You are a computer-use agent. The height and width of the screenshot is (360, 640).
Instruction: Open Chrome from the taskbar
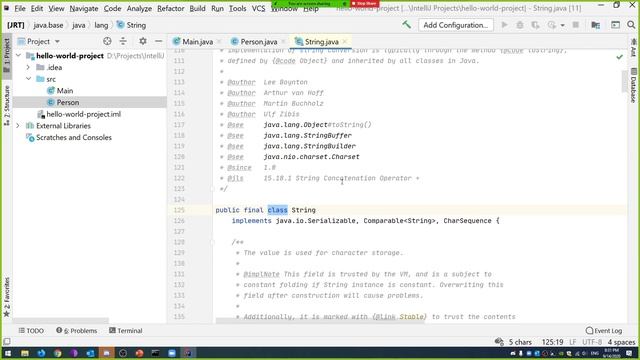[58, 353]
